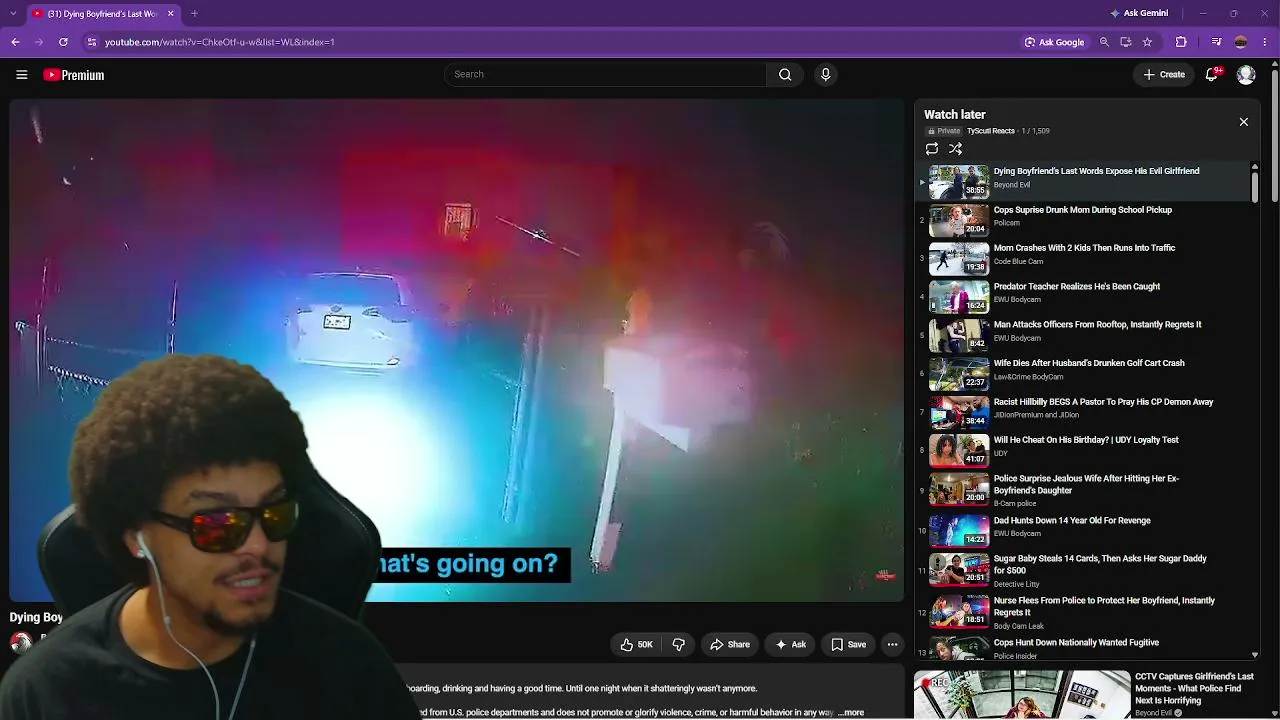Click the Racist Hillbilly BEGS A Pastor thumbnail
Image resolution: width=1280 pixels, height=720 pixels.
pos(959,413)
